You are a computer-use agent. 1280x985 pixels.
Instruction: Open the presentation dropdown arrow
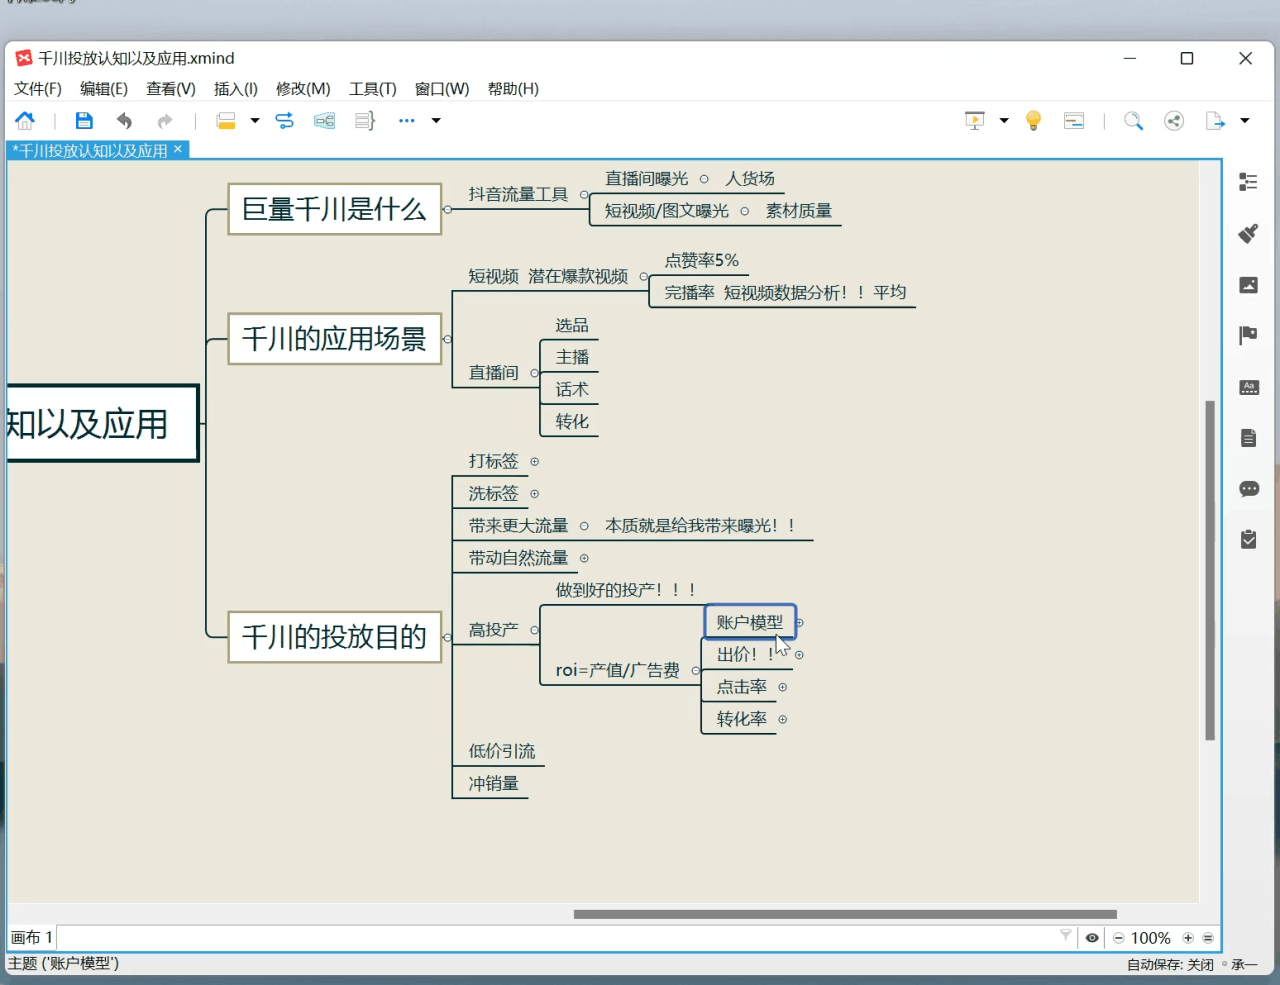[1004, 121]
